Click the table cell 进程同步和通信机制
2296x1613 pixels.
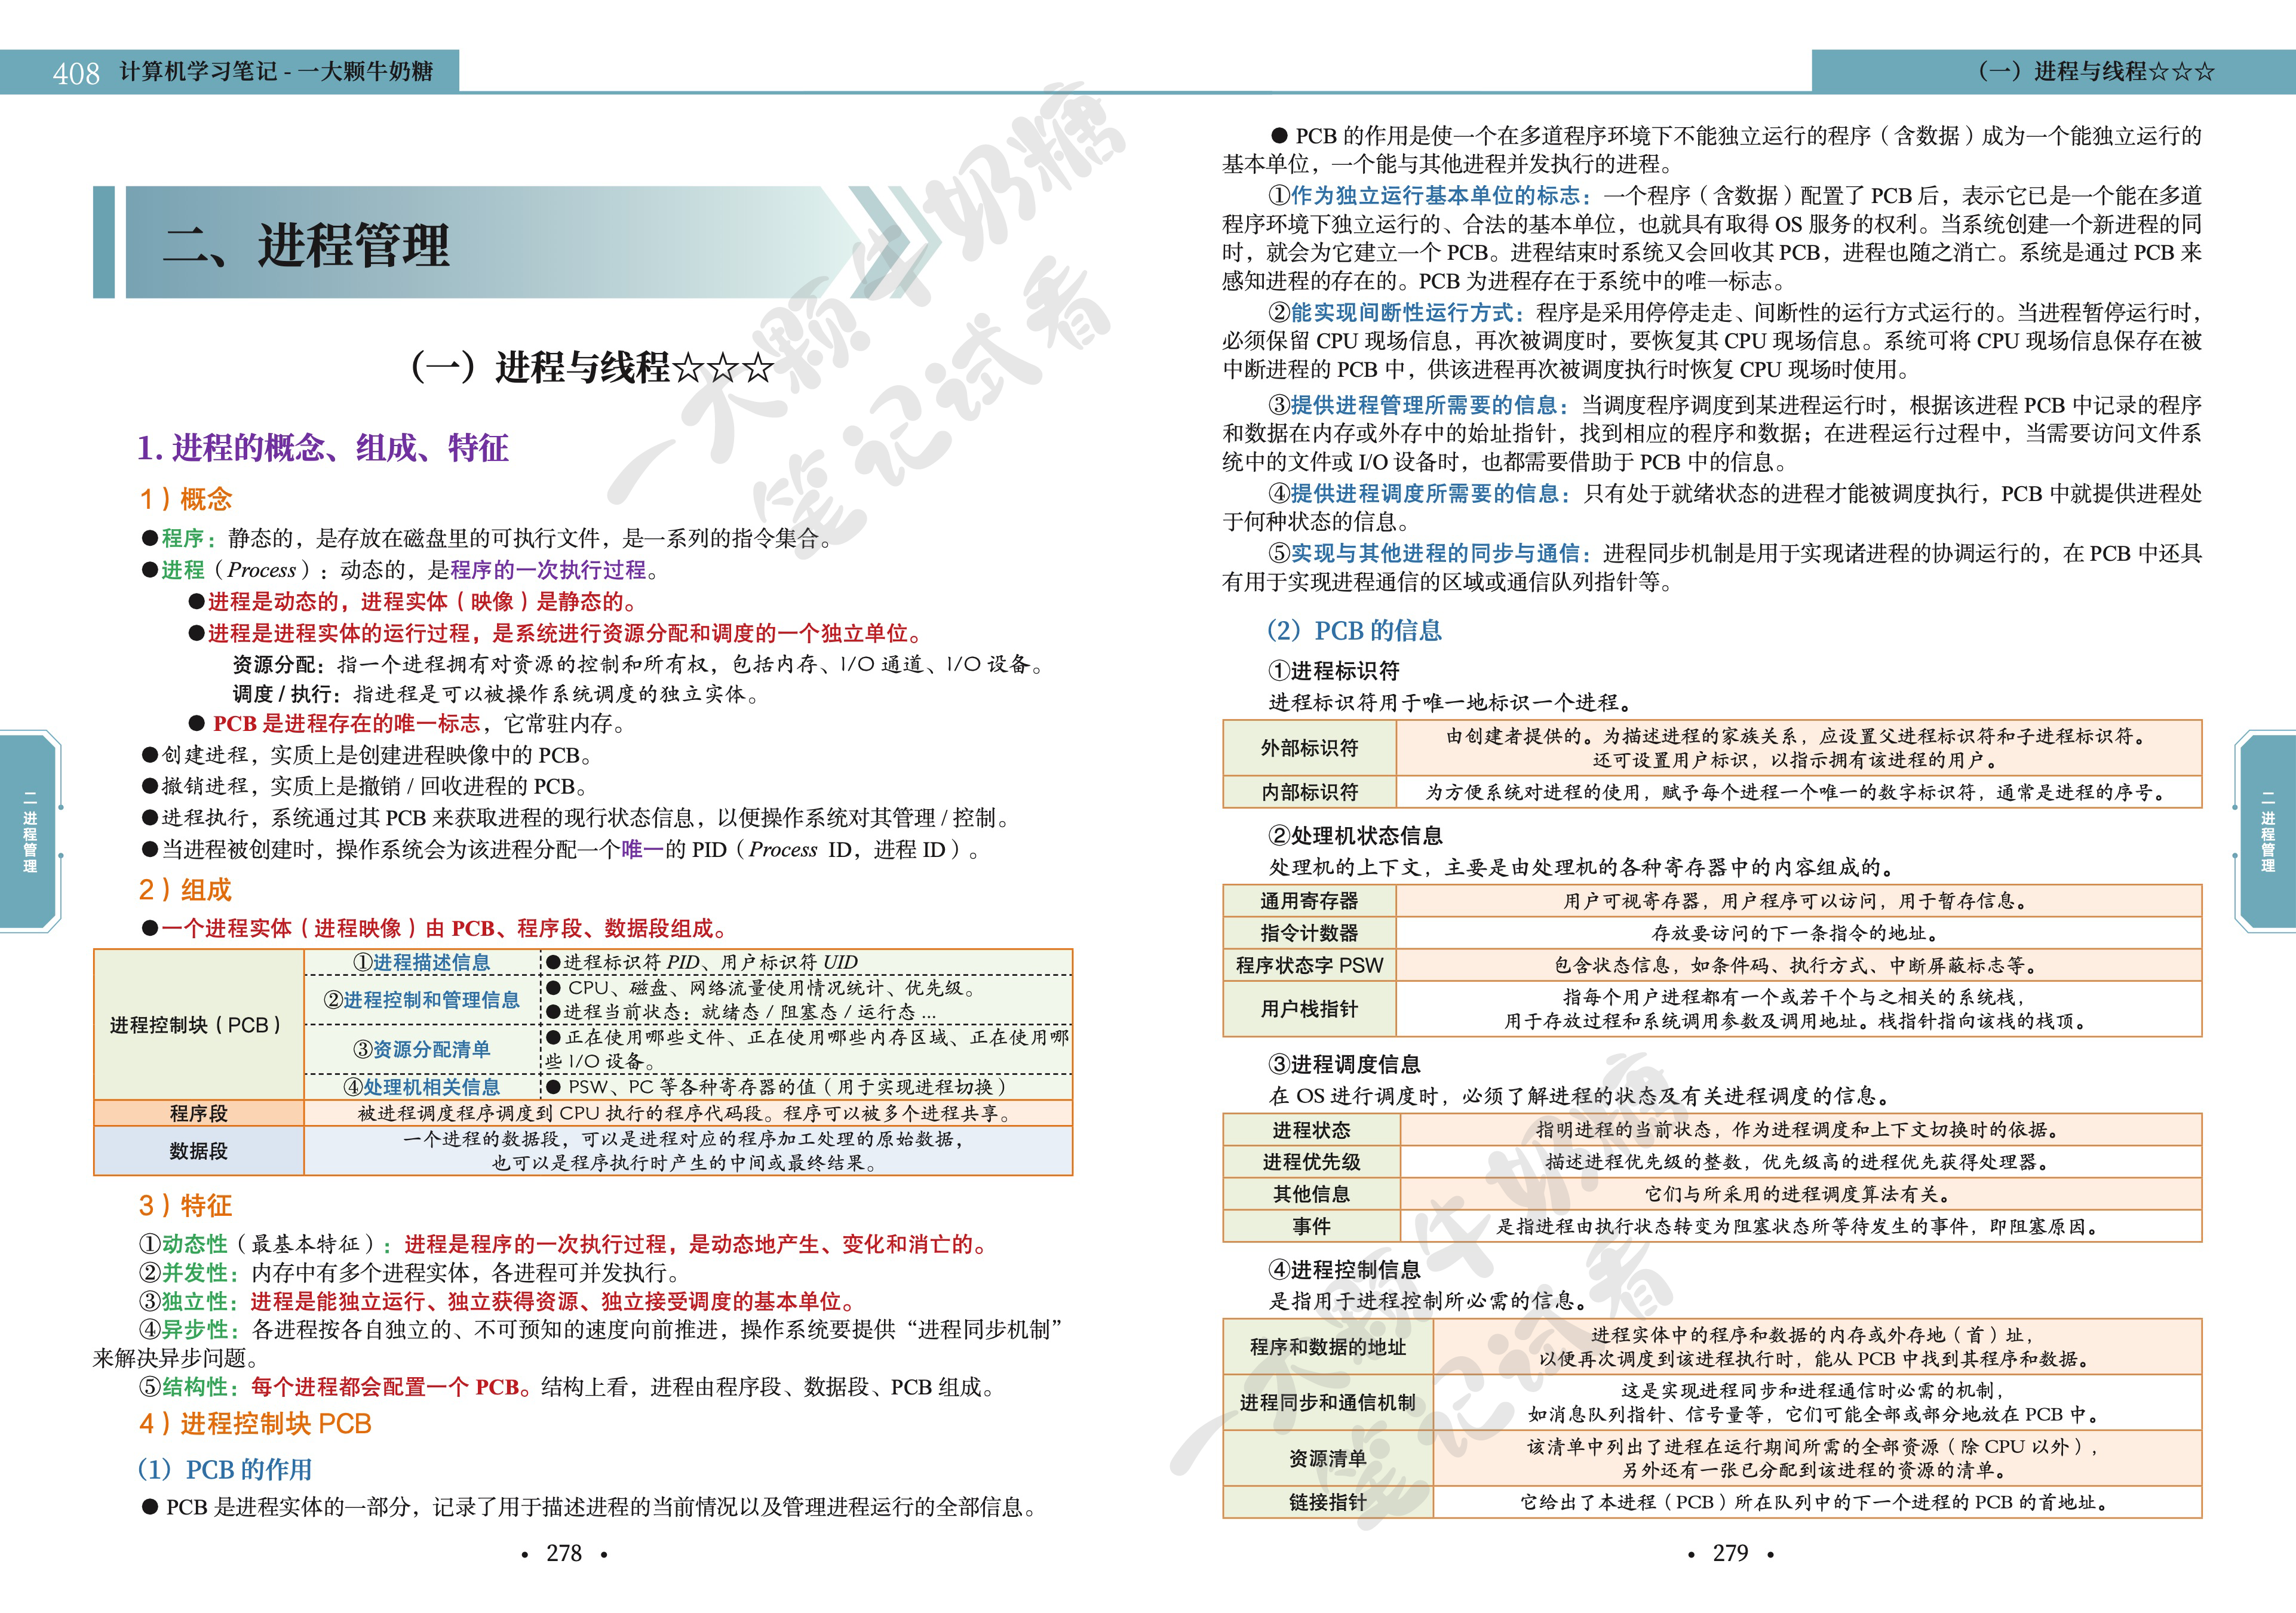coord(1328,1403)
